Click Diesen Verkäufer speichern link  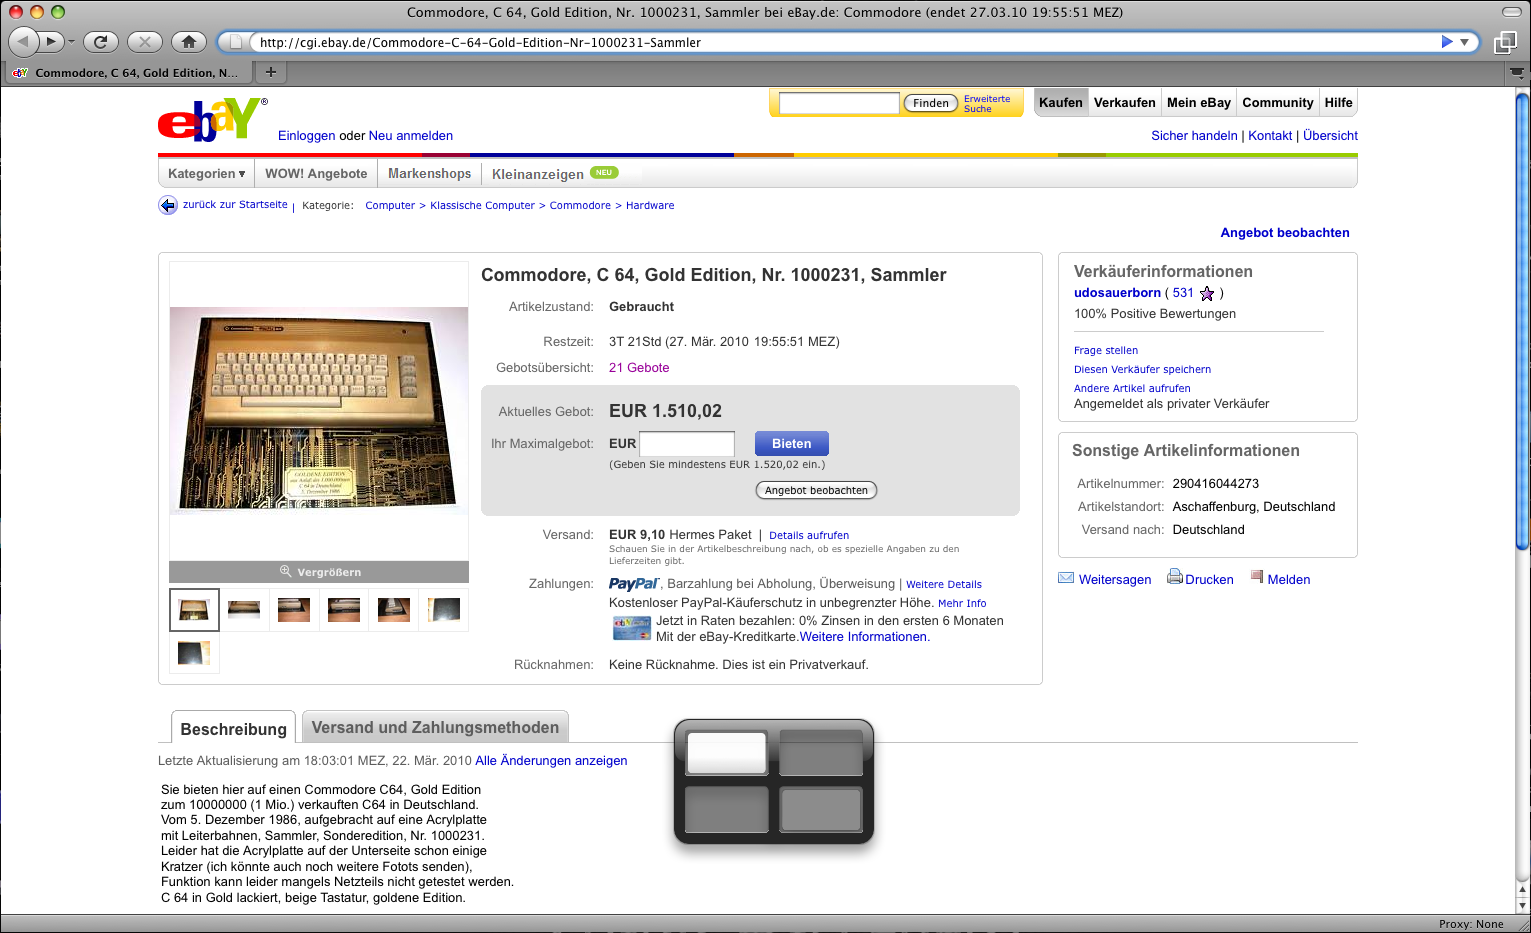pyautogui.click(x=1142, y=369)
